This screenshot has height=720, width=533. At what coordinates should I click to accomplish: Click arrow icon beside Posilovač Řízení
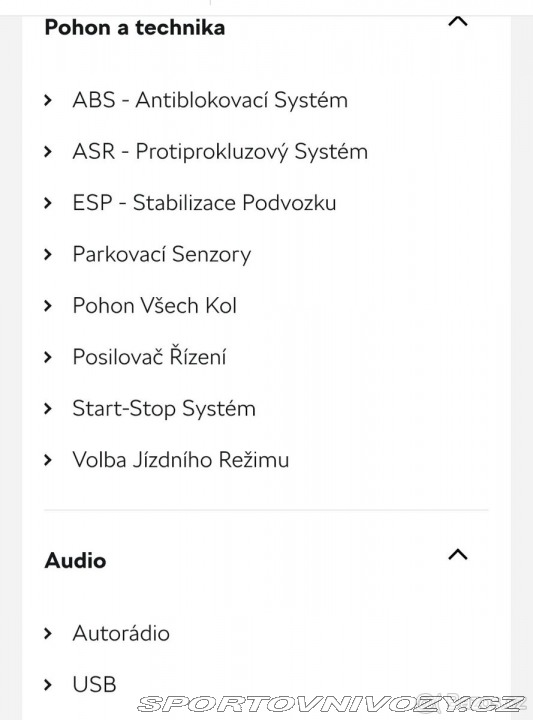tap(48, 357)
